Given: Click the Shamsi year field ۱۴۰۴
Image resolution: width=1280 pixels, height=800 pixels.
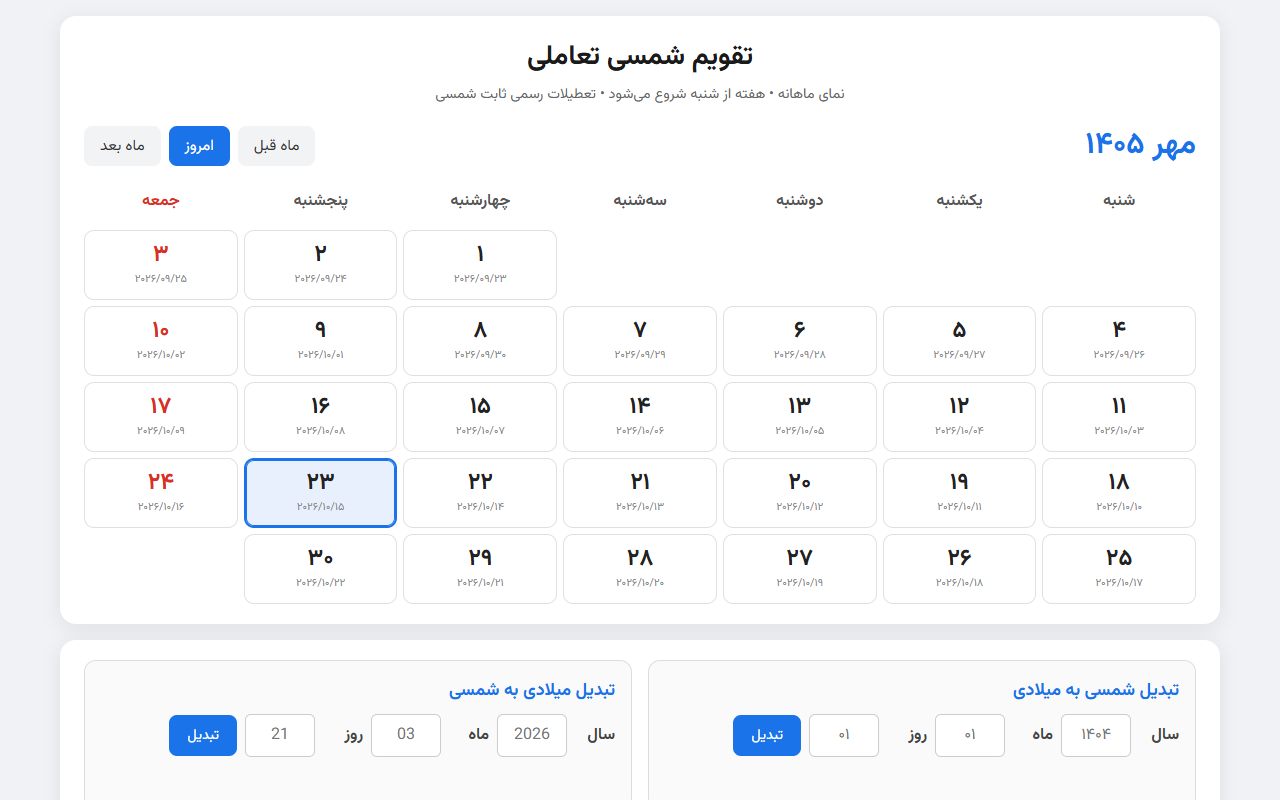Looking at the screenshot, I should (1096, 735).
